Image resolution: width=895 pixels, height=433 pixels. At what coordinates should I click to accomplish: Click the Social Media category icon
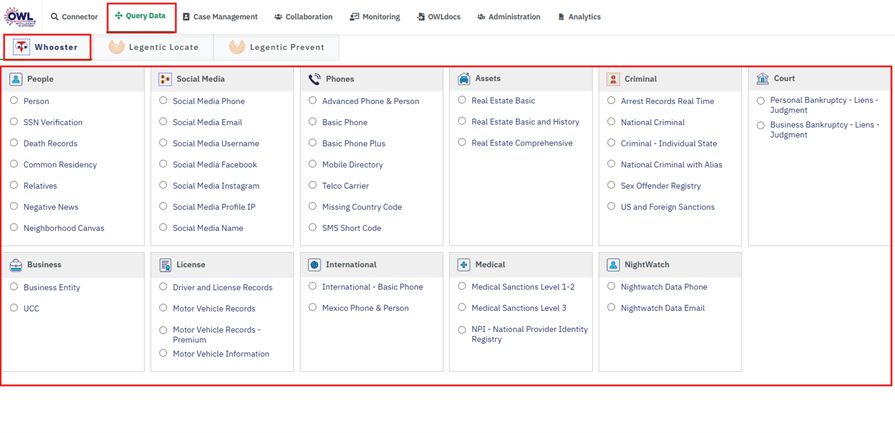(165, 79)
